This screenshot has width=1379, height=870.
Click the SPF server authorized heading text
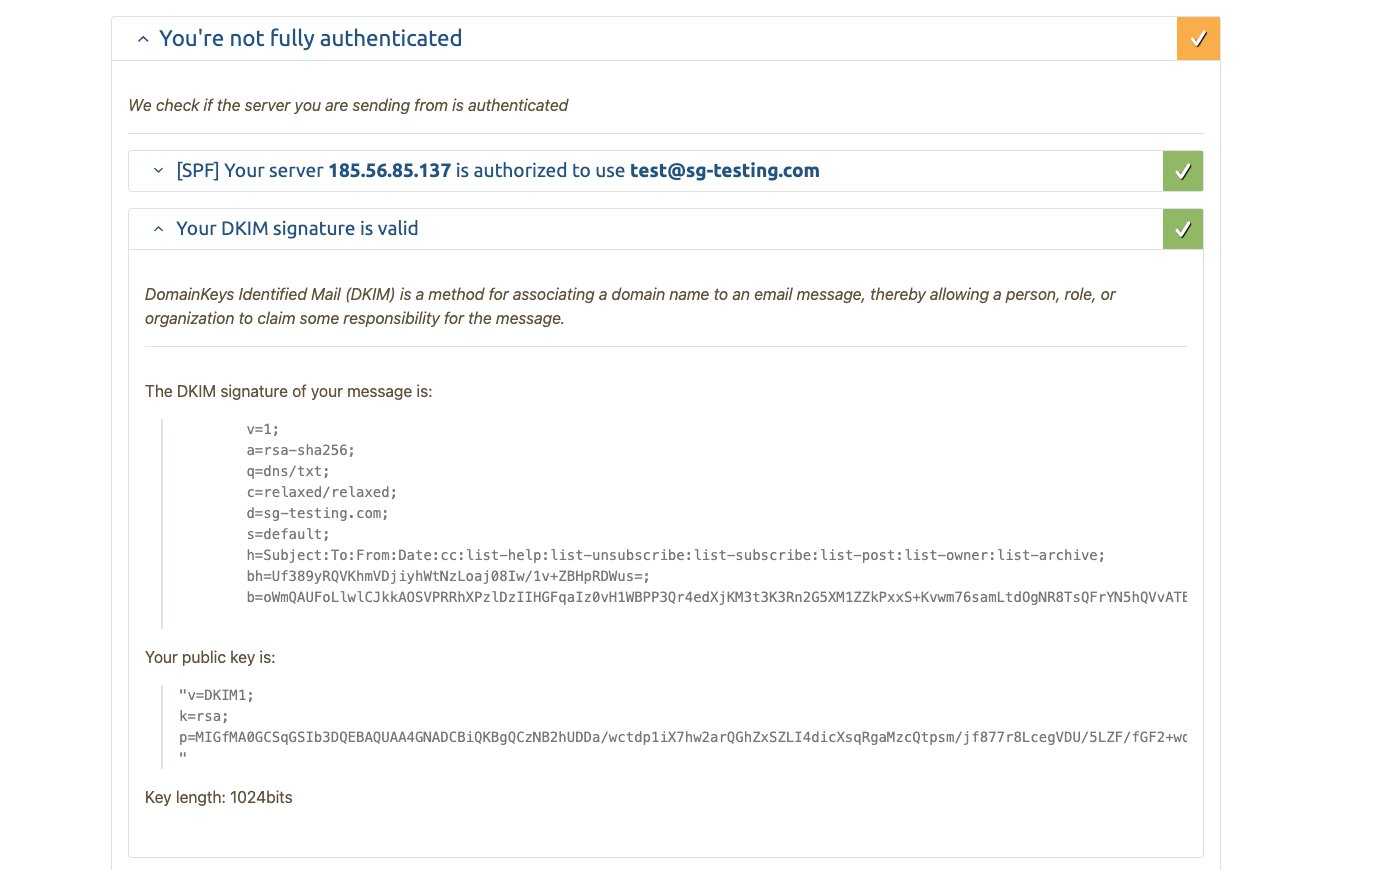pyautogui.click(x=498, y=171)
